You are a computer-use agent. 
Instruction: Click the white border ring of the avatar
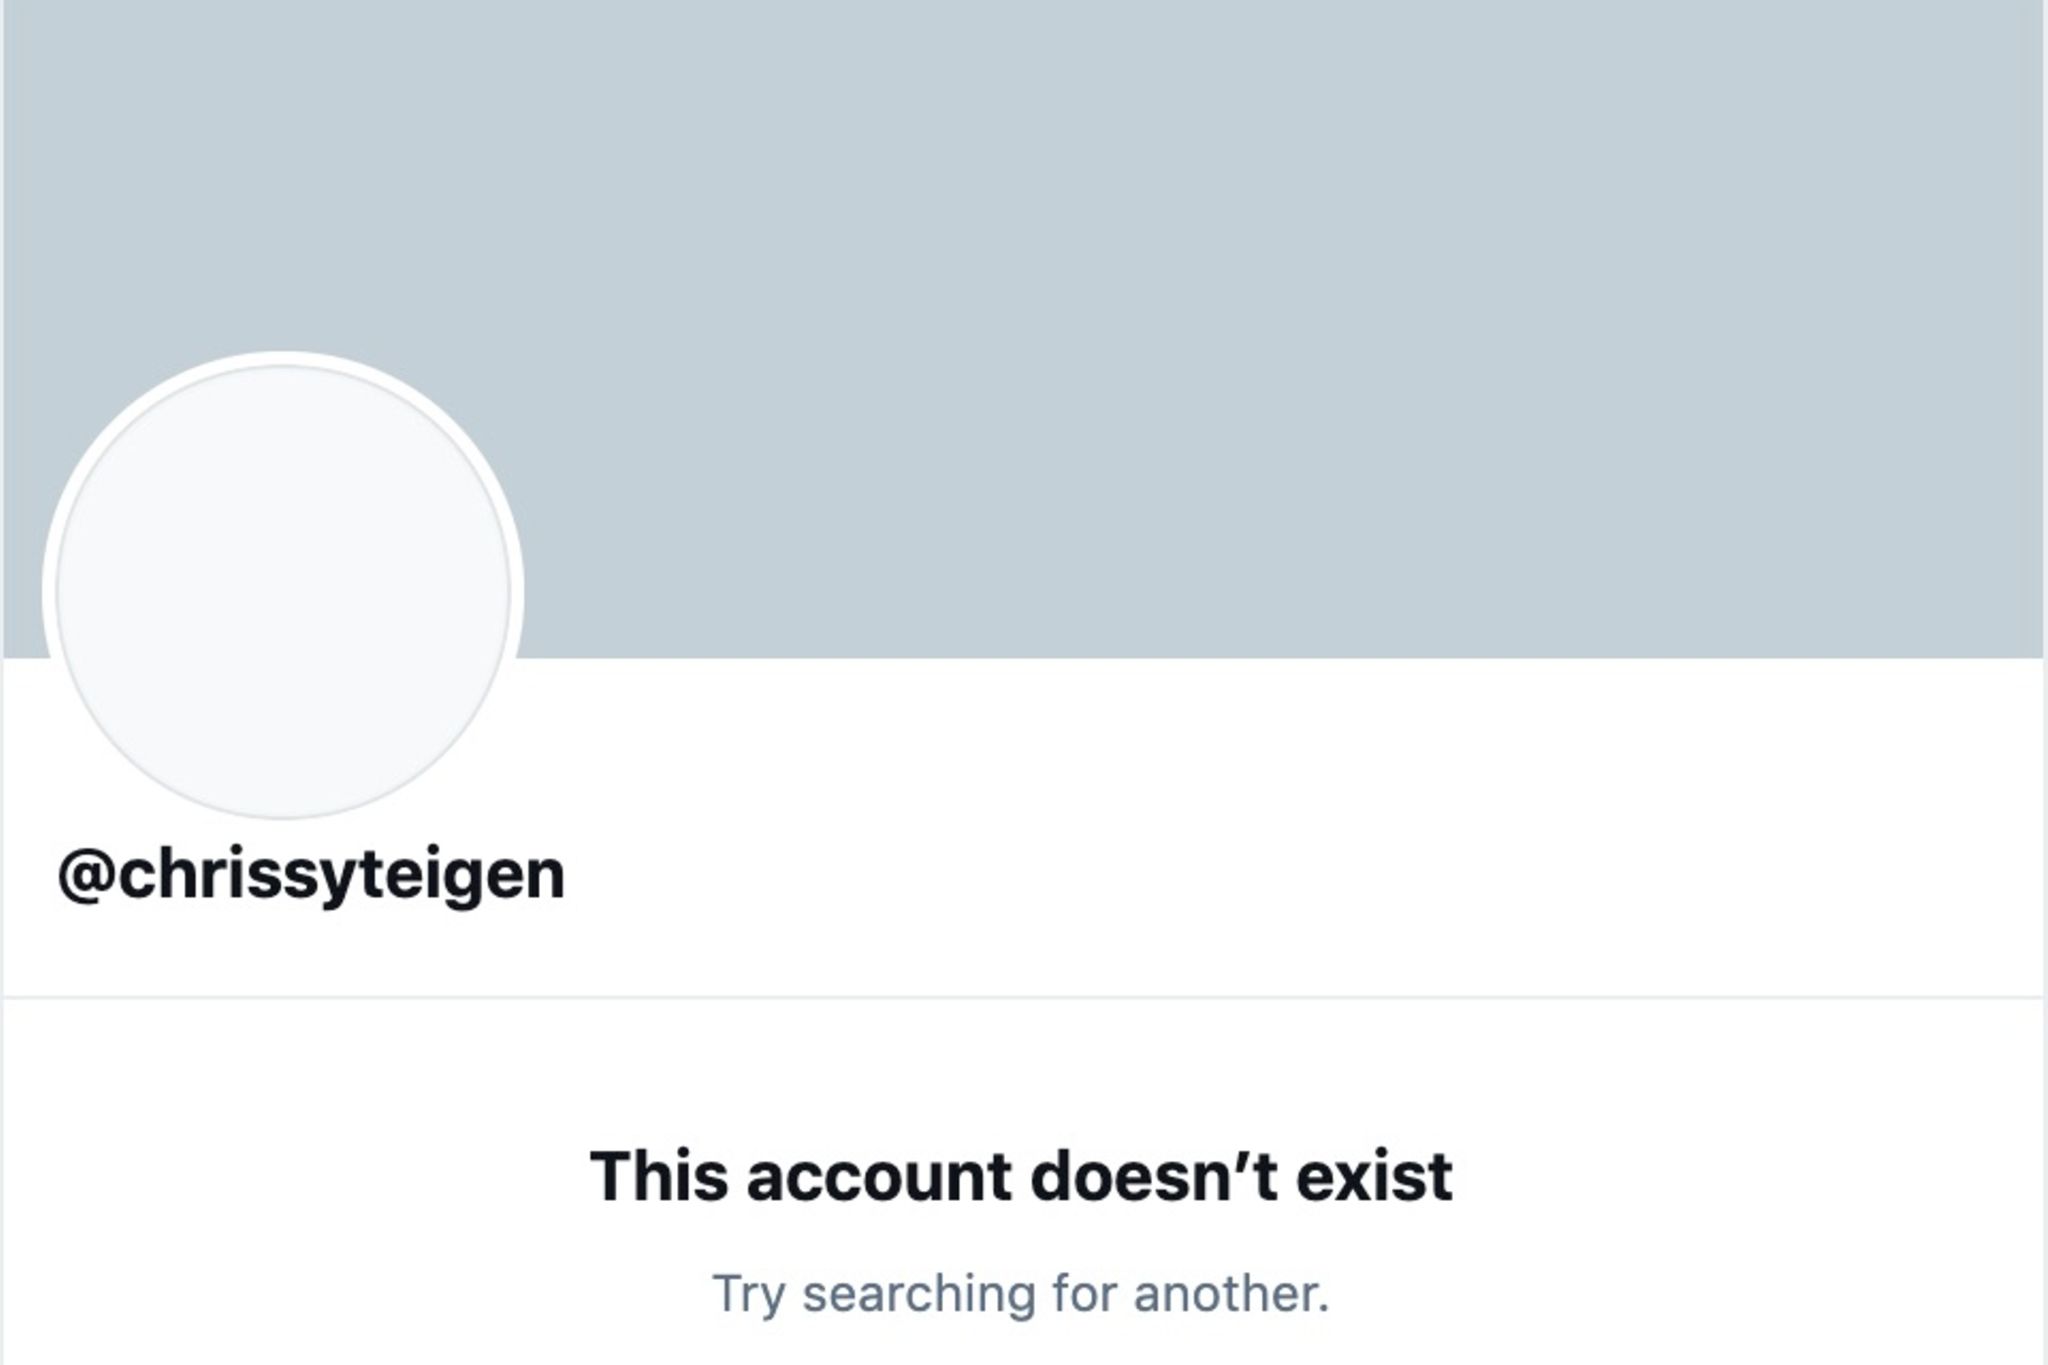[x=283, y=358]
